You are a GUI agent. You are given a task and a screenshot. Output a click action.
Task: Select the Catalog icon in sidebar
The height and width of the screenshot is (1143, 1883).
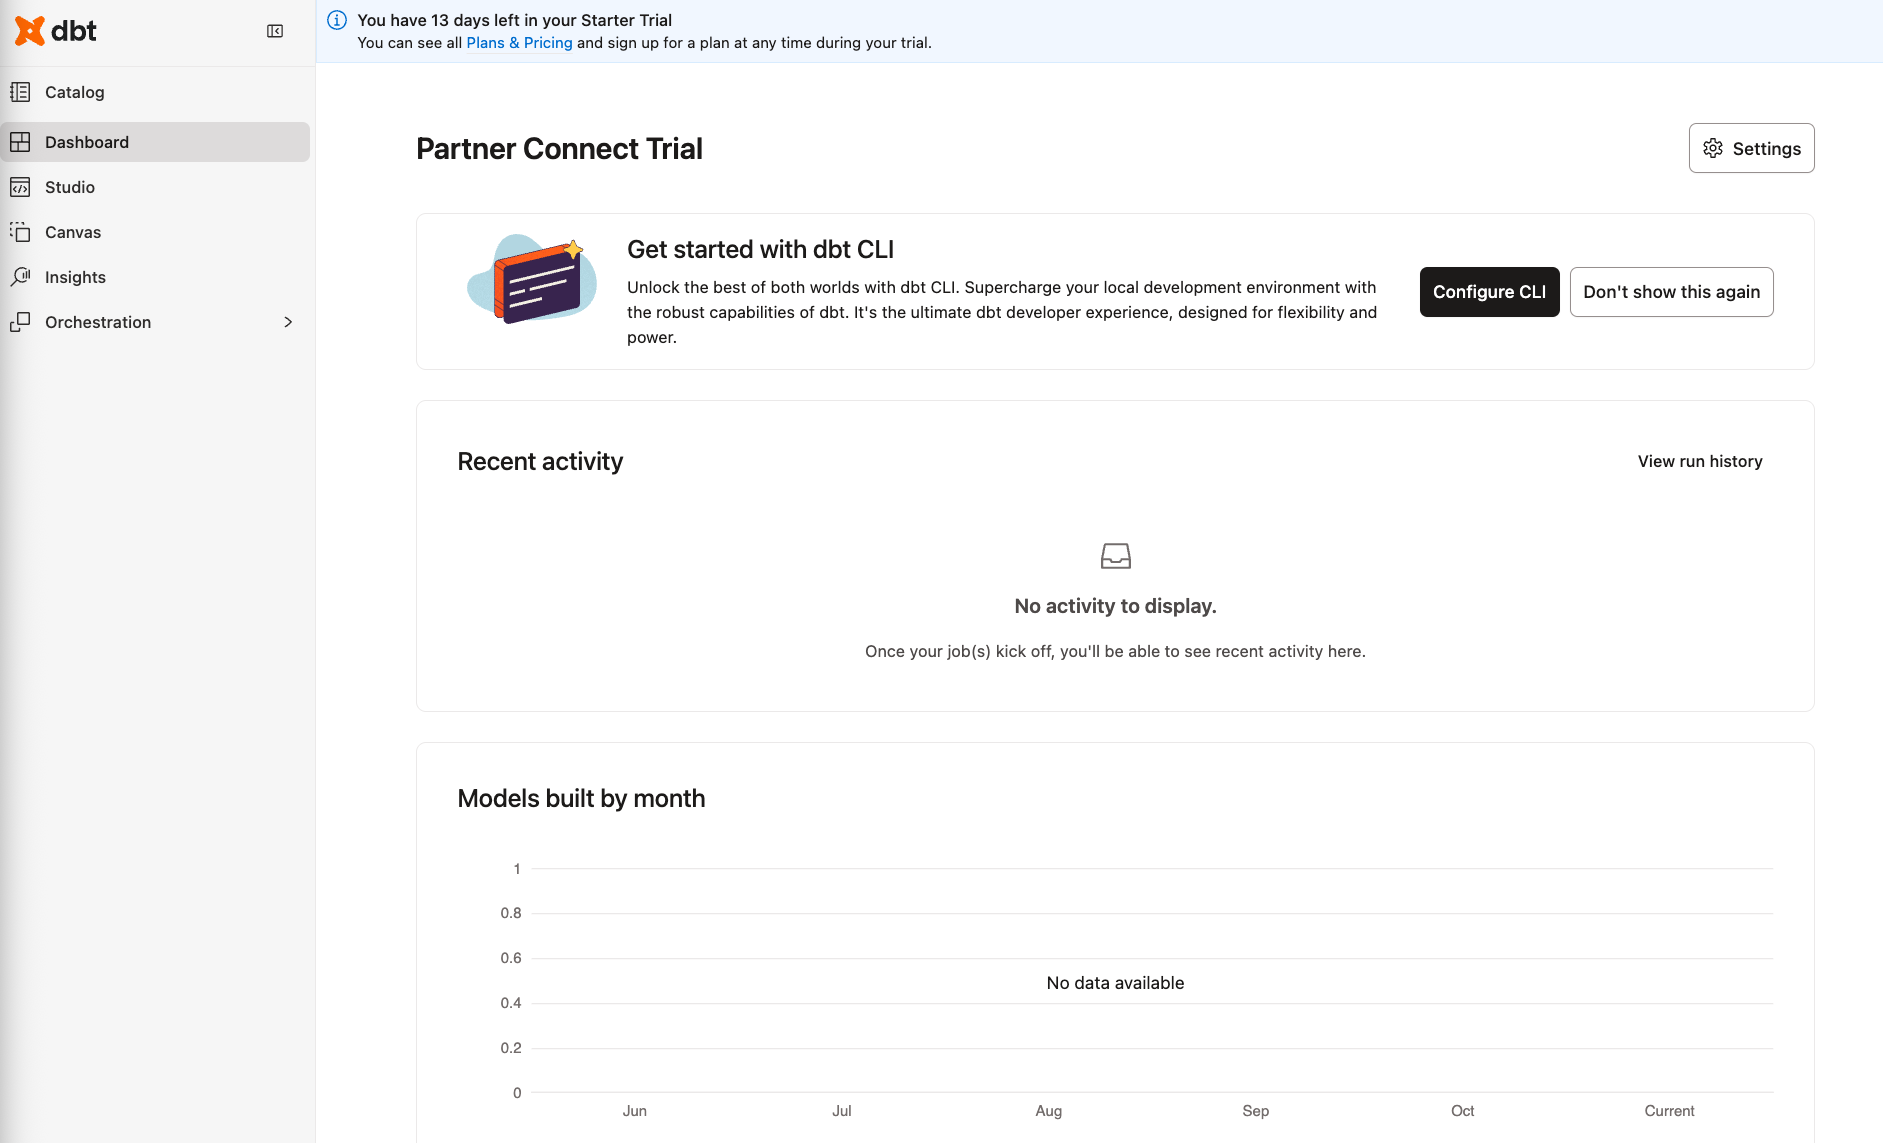[21, 92]
